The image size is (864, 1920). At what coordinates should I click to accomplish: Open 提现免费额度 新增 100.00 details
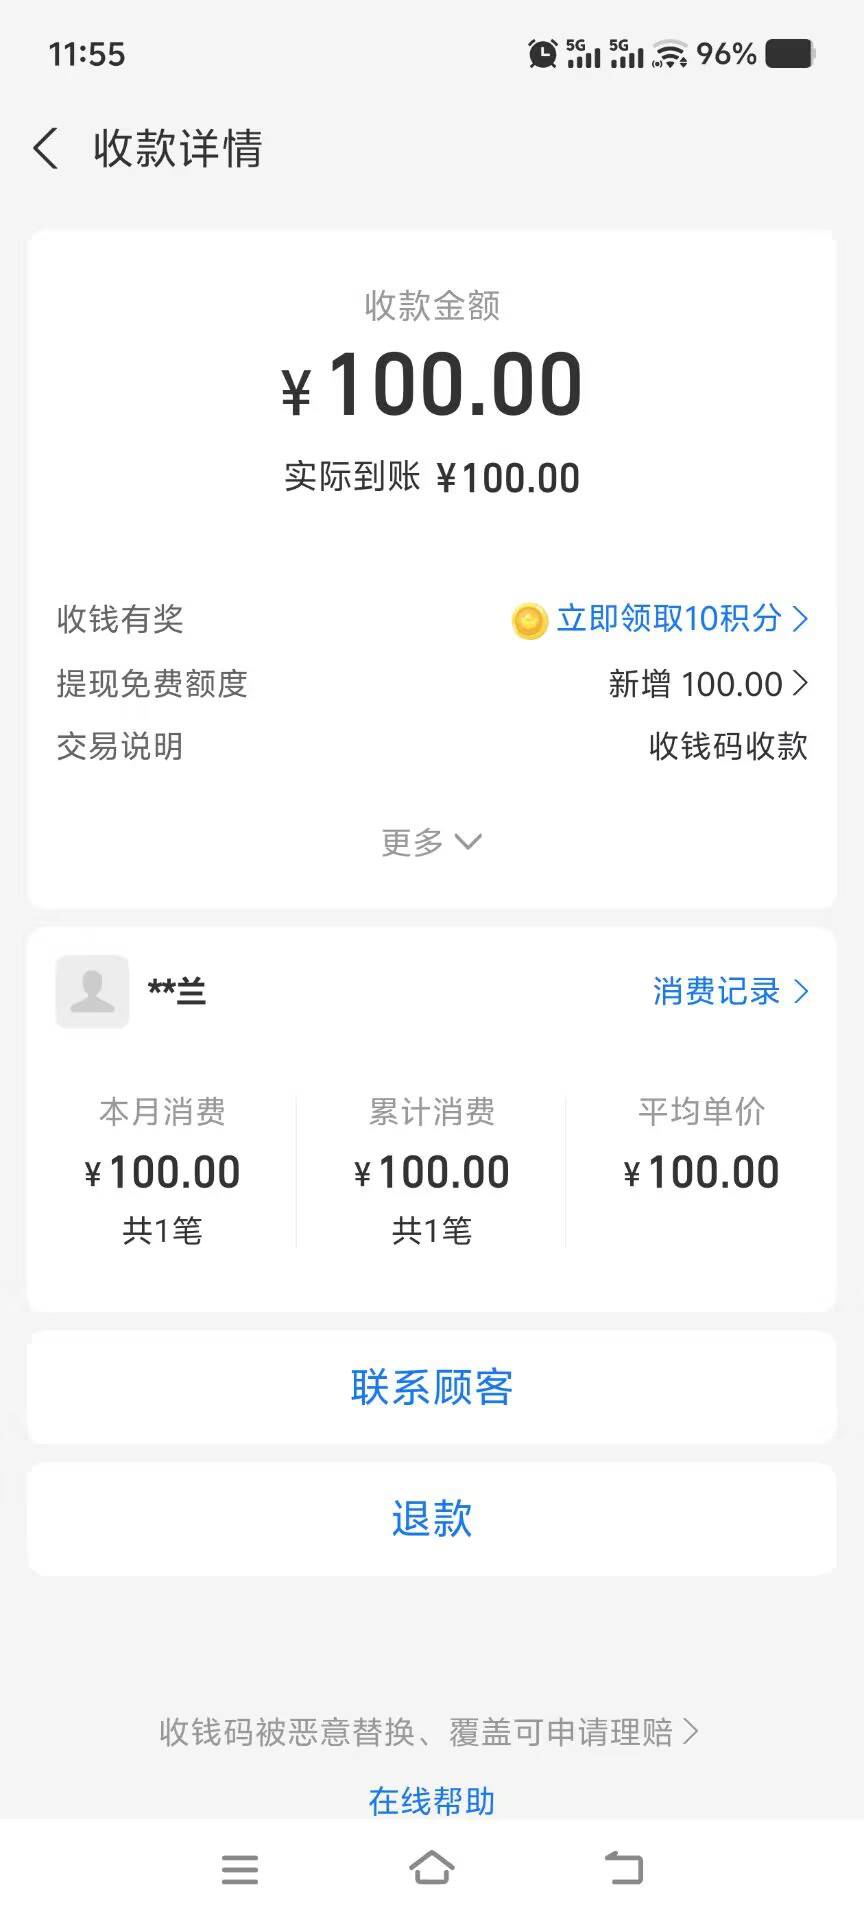(708, 684)
